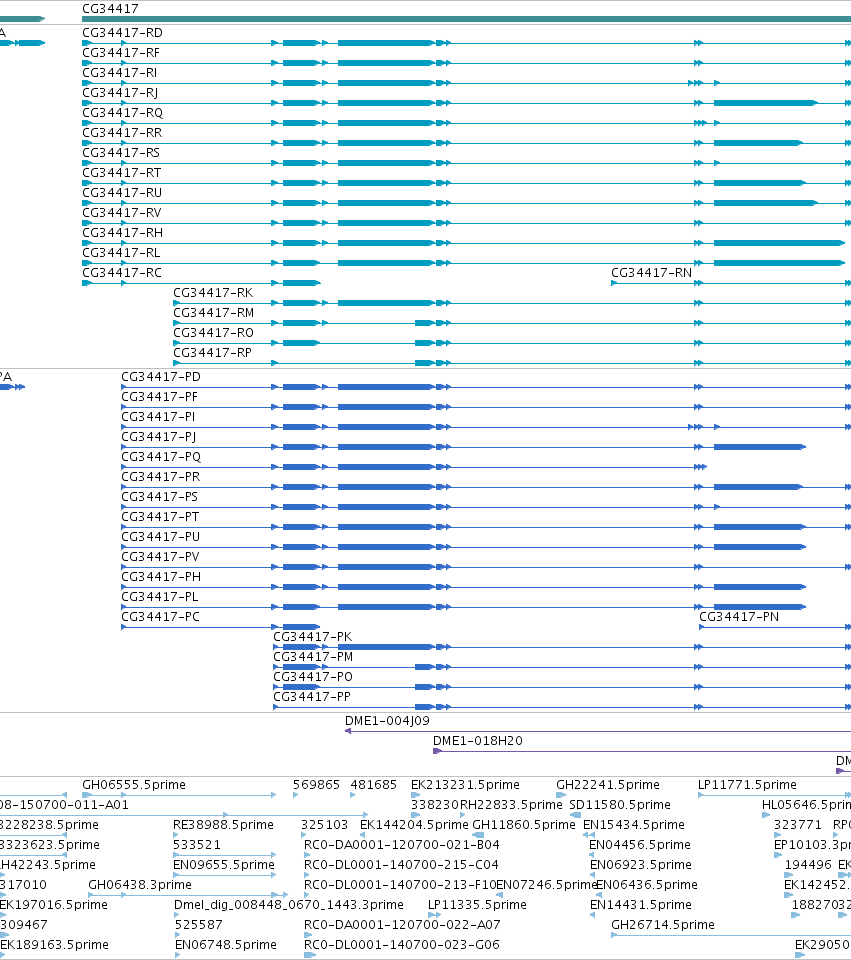Click protein label CG34417-PP

tap(312, 697)
